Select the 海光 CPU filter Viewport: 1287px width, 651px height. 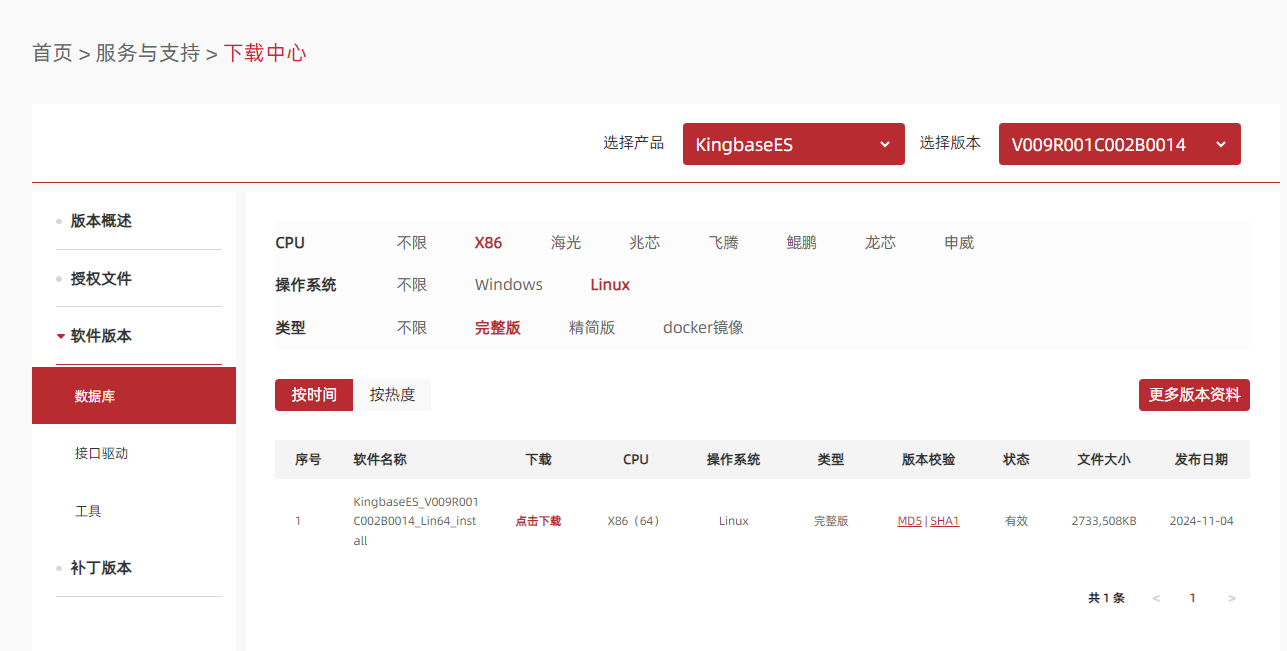pyautogui.click(x=565, y=242)
